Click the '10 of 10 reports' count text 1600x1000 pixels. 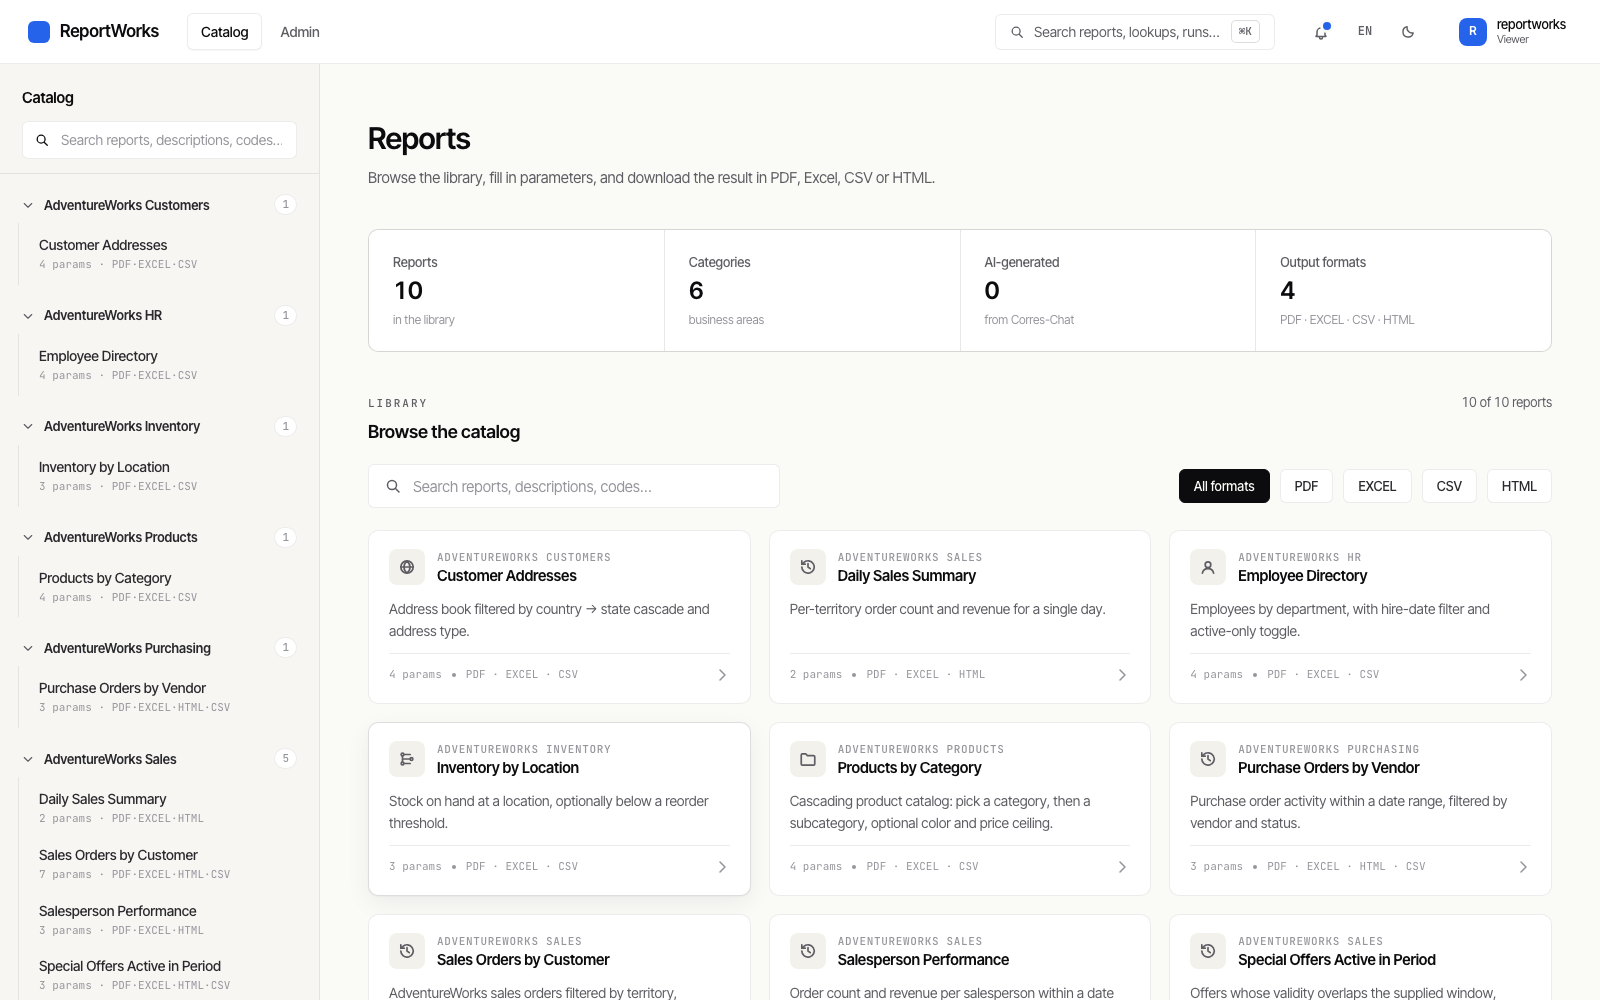(x=1507, y=403)
